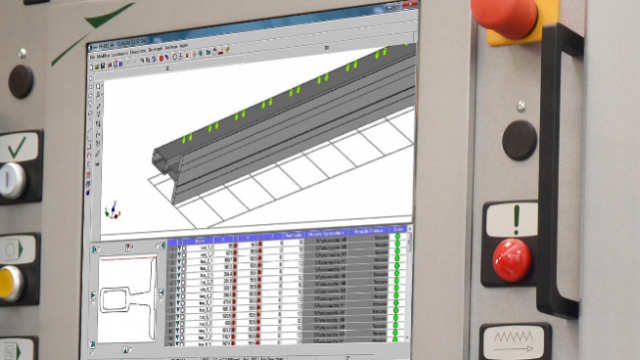Click the yellow check pencil toolbar icon

coord(227,50)
